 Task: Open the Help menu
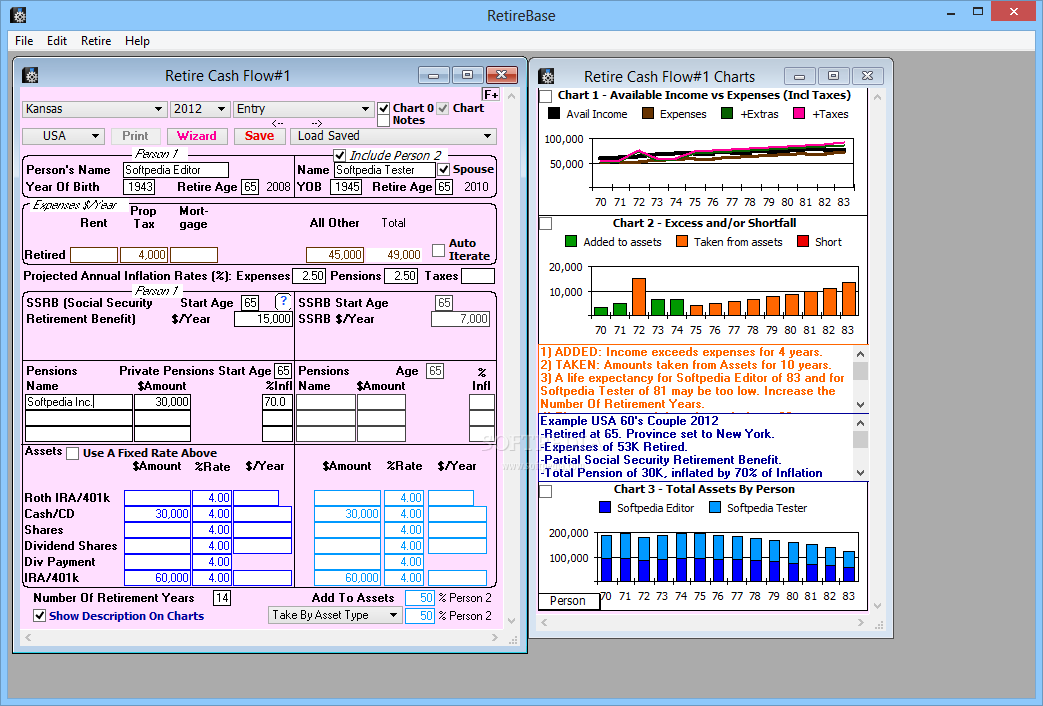[137, 41]
